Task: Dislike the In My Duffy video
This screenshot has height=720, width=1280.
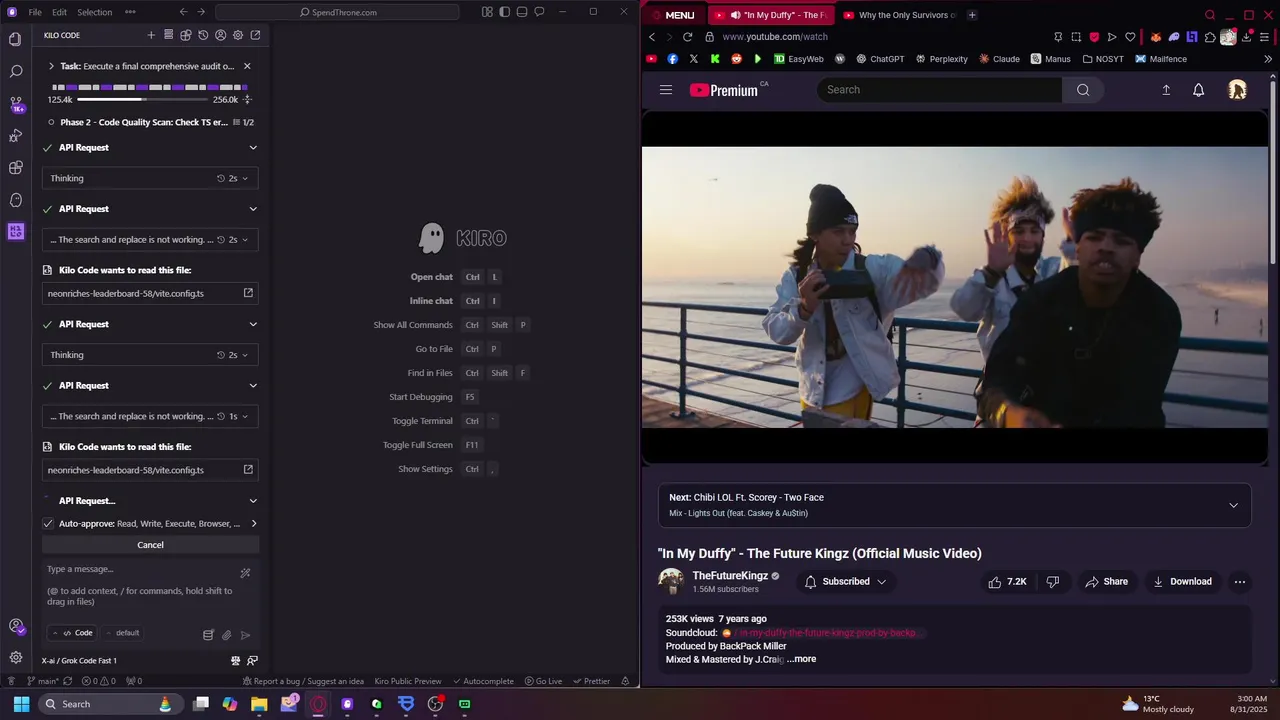Action: click(x=1052, y=582)
